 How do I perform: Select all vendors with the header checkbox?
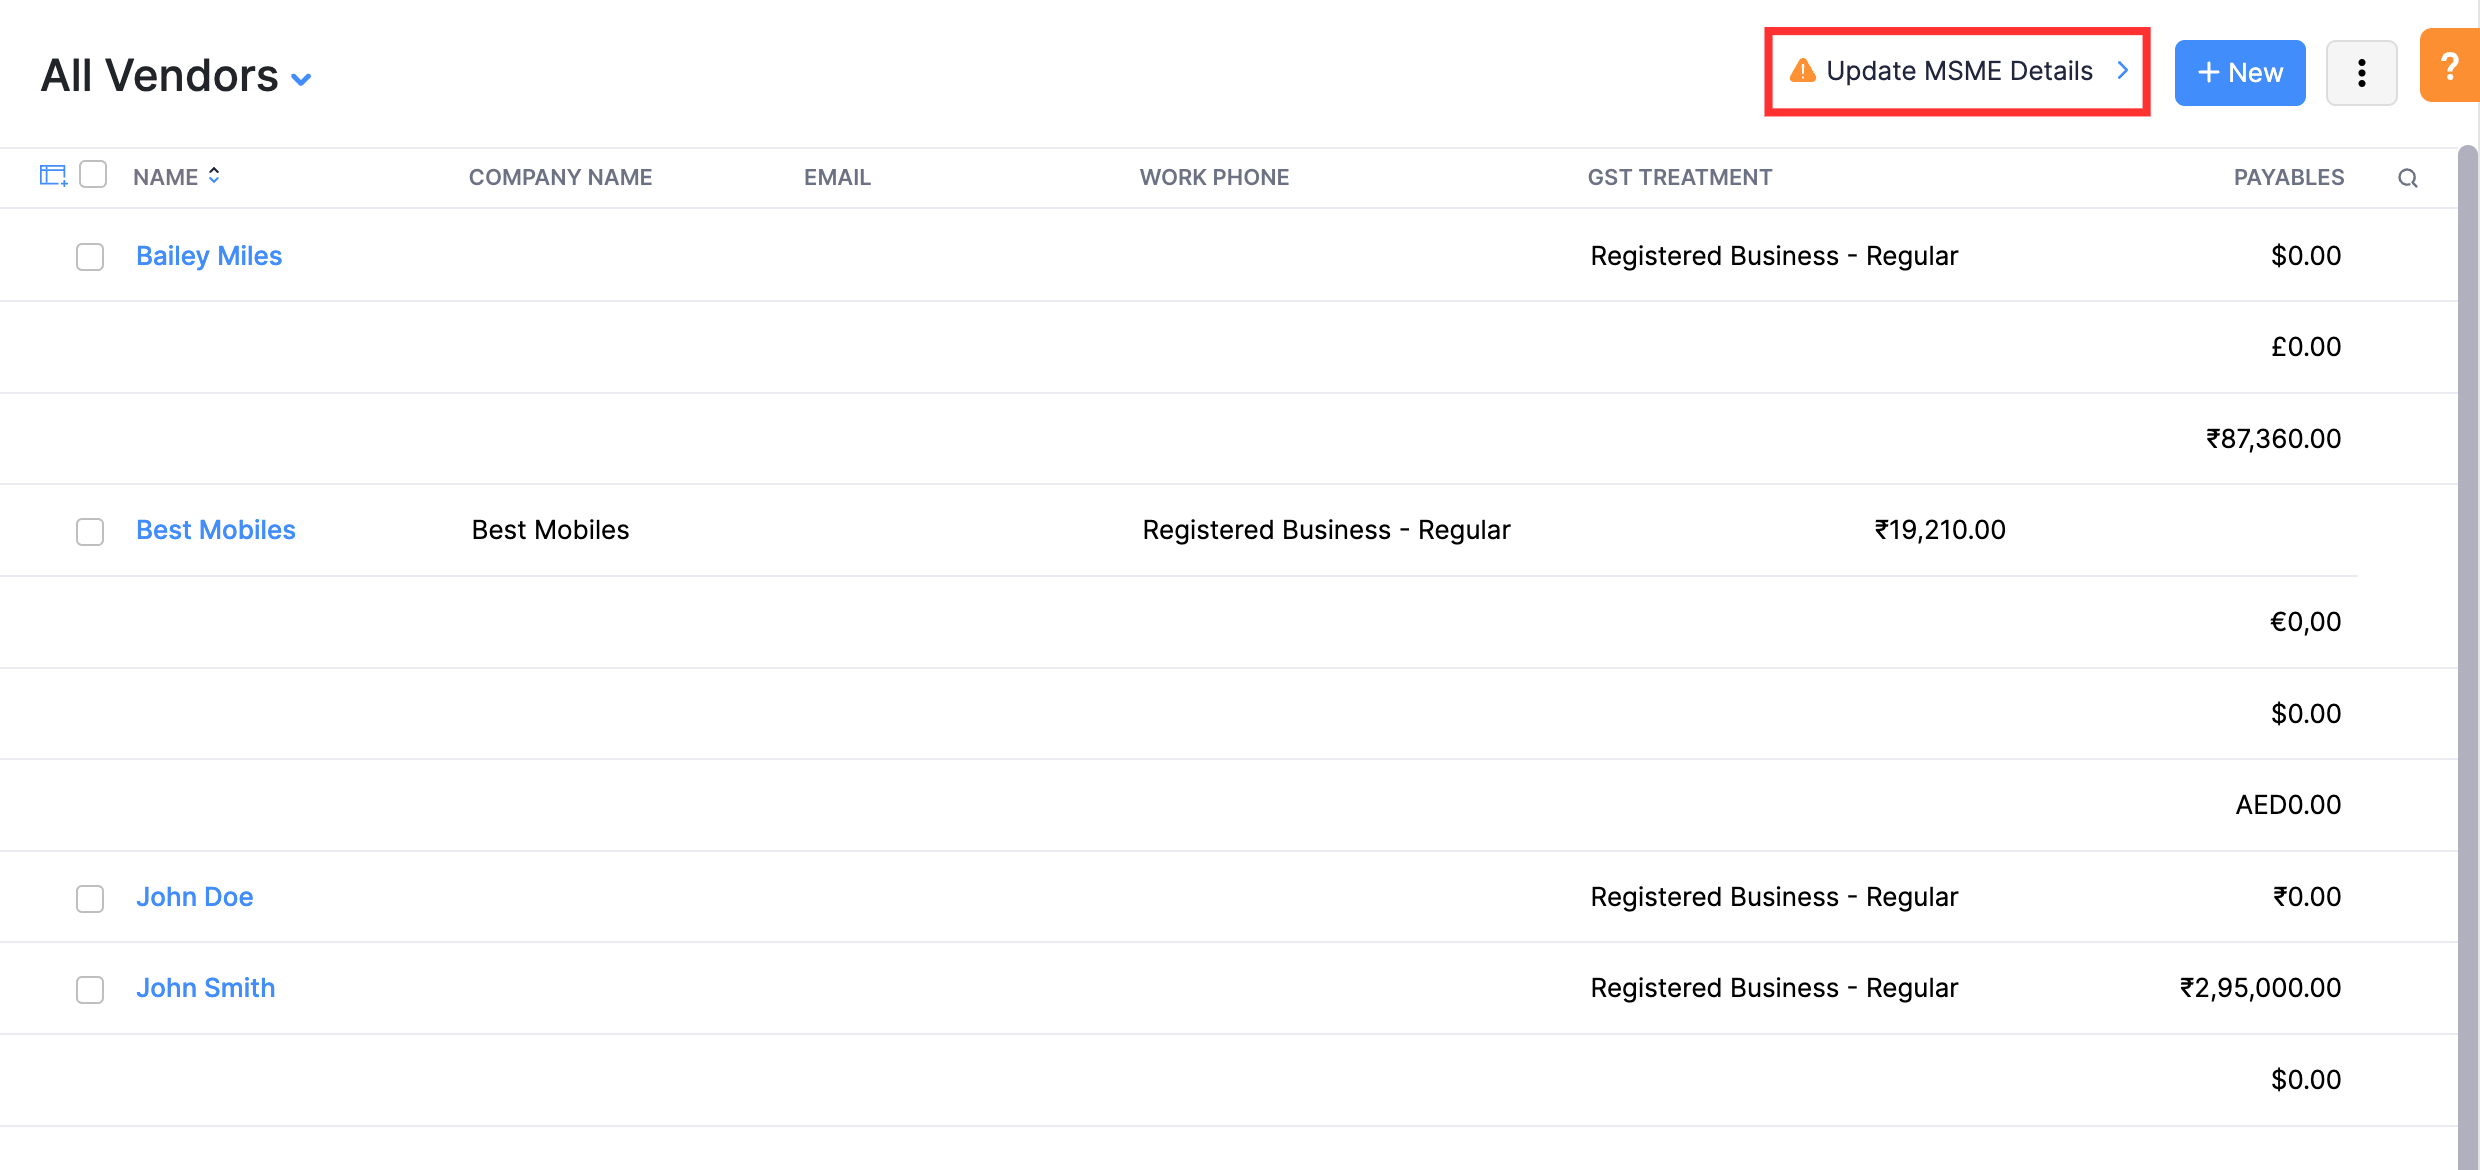[x=93, y=174]
